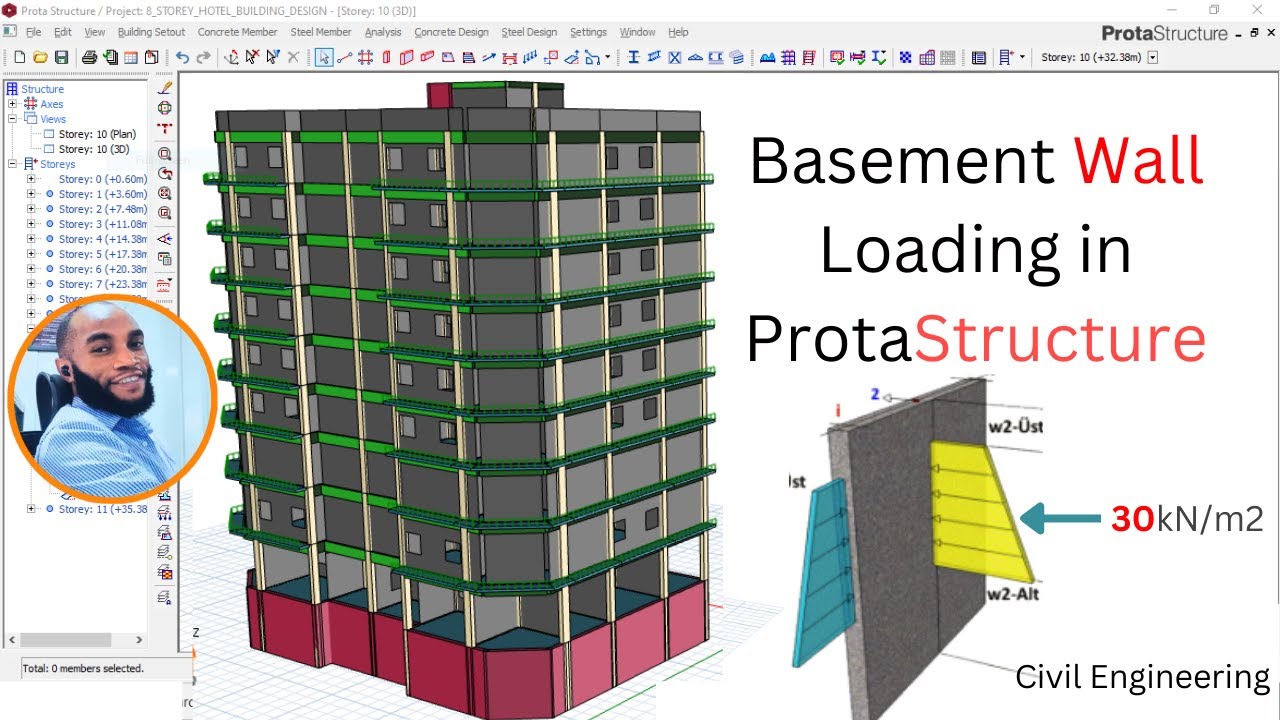Select the steel brace X tool
This screenshot has height=720, width=1280.
(x=675, y=58)
